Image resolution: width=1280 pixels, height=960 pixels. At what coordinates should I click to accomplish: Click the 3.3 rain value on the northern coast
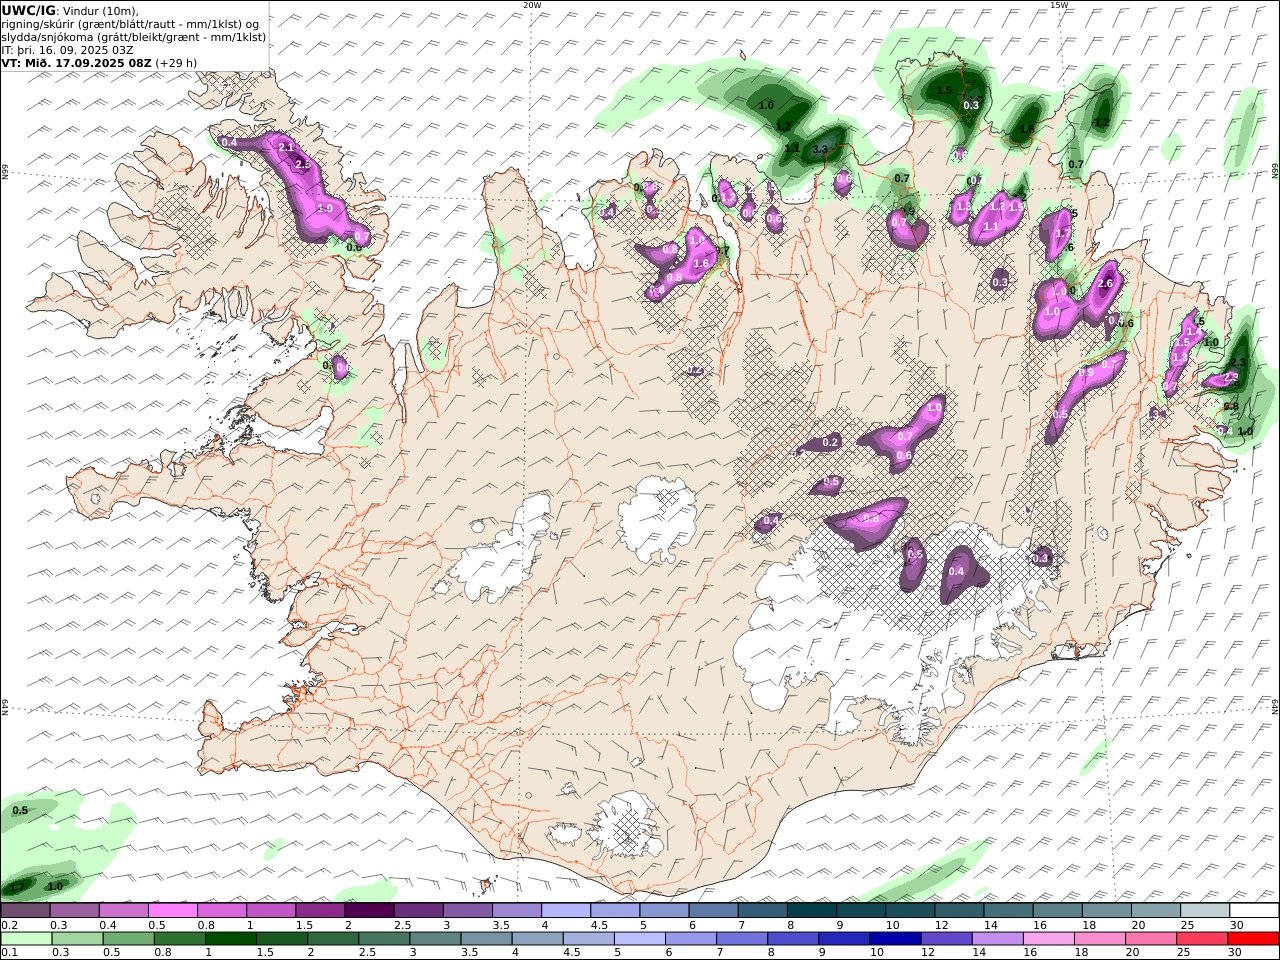click(x=821, y=149)
